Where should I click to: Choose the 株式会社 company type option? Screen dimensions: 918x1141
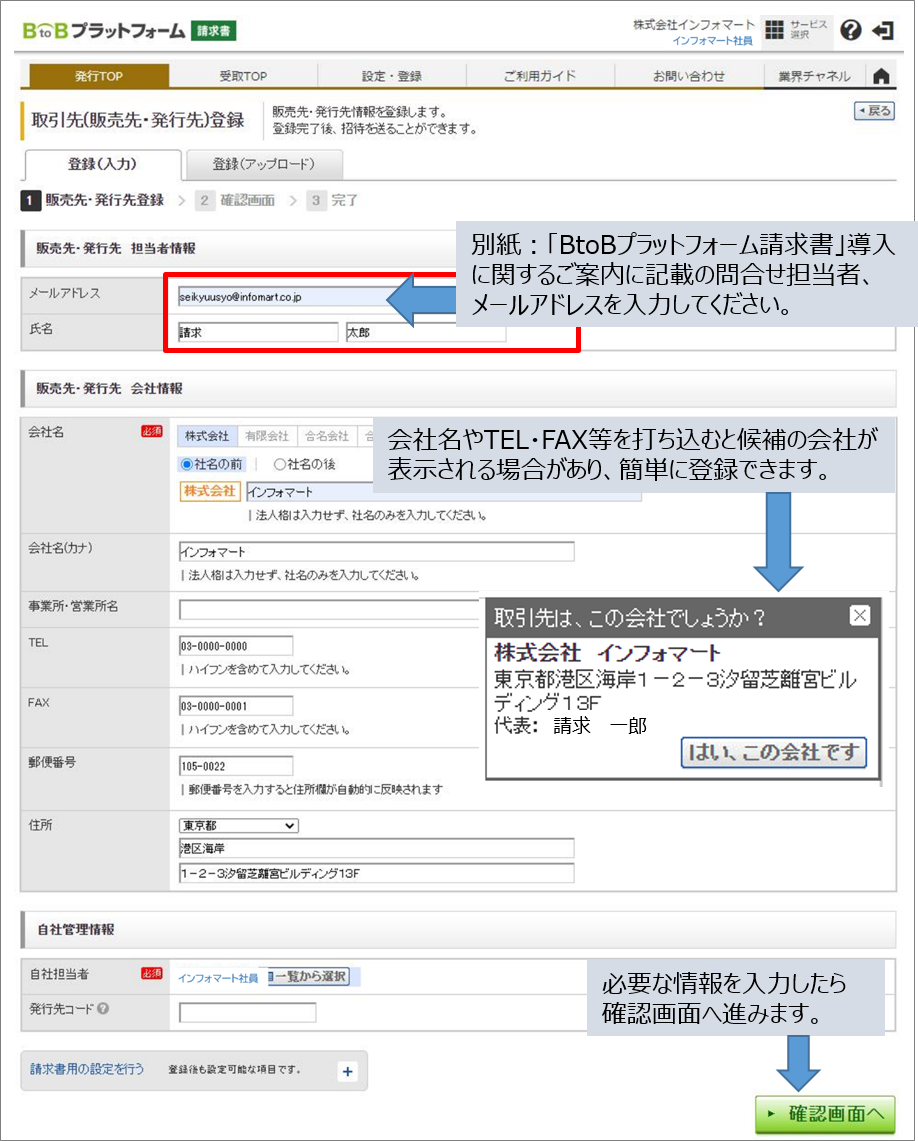(207, 436)
